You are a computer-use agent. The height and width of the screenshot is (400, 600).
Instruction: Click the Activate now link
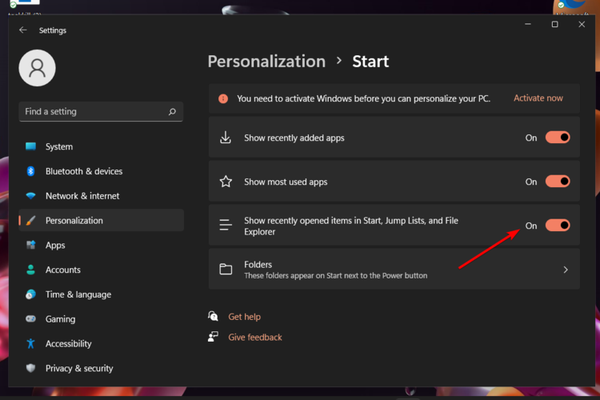[x=538, y=98]
